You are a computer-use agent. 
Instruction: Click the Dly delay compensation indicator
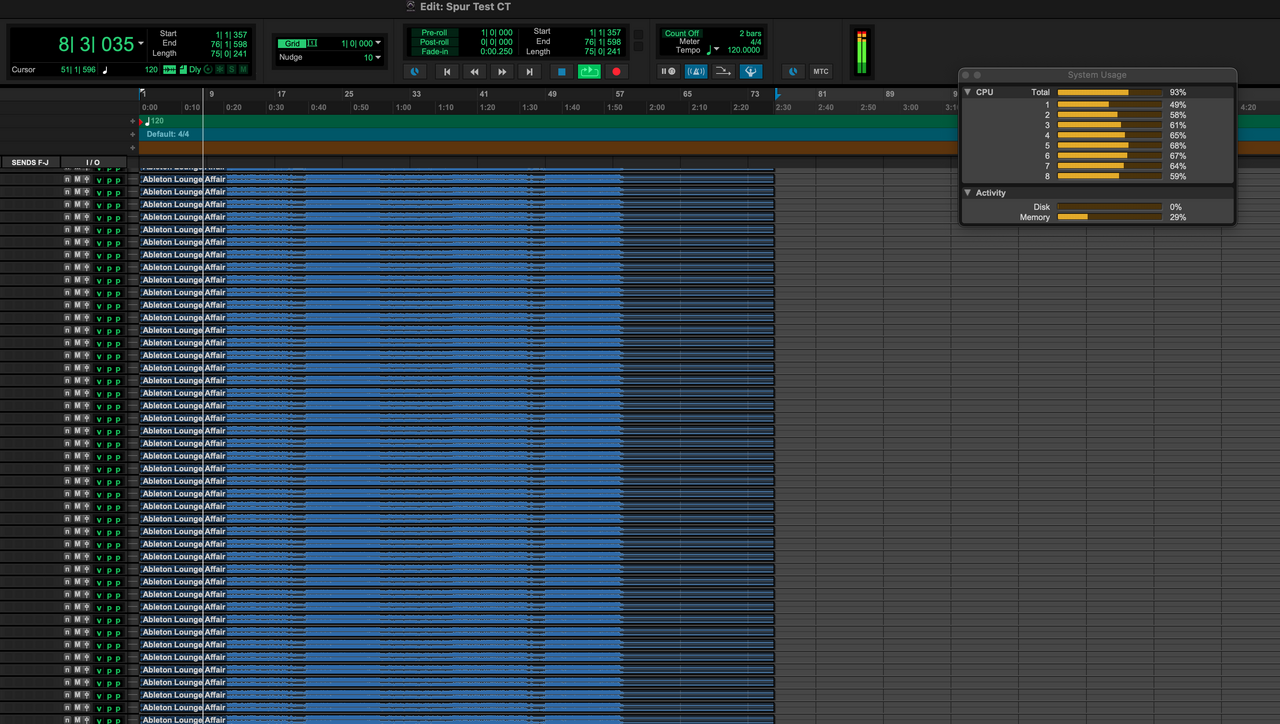click(195, 69)
